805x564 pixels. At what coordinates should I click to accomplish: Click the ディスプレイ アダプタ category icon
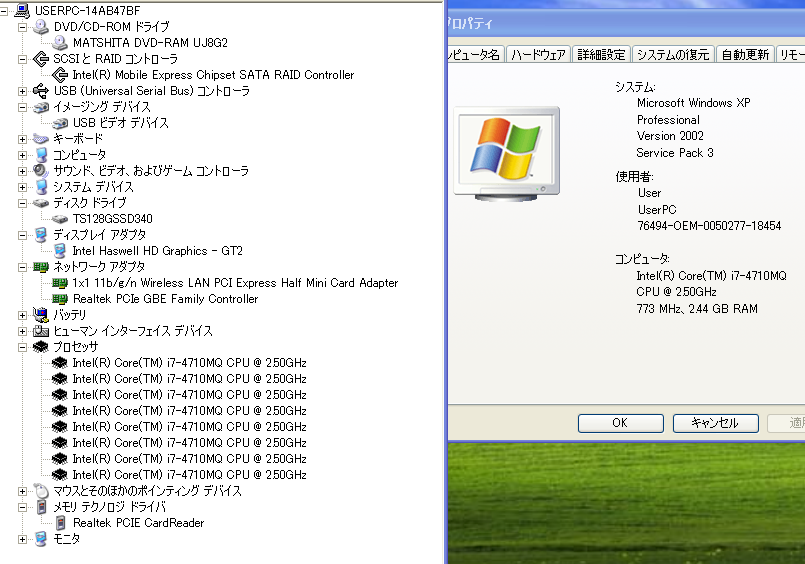point(41,235)
